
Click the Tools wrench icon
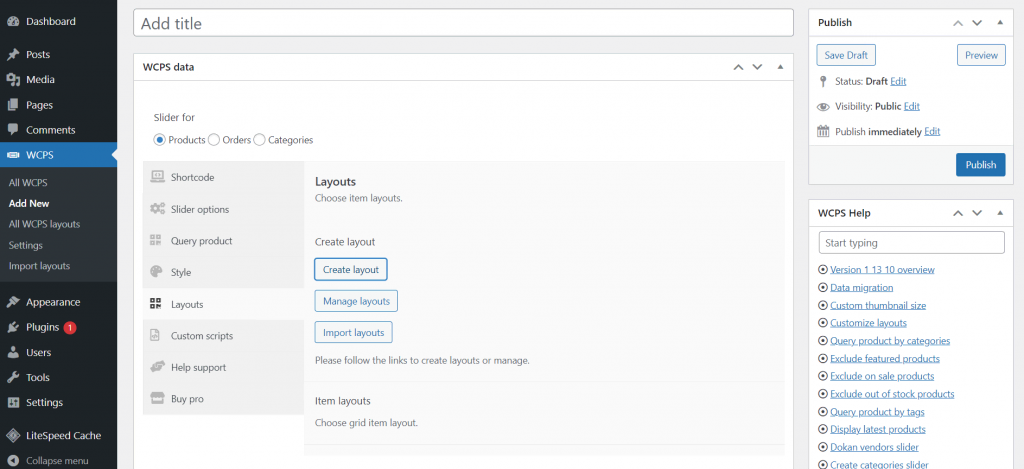click(x=12, y=378)
